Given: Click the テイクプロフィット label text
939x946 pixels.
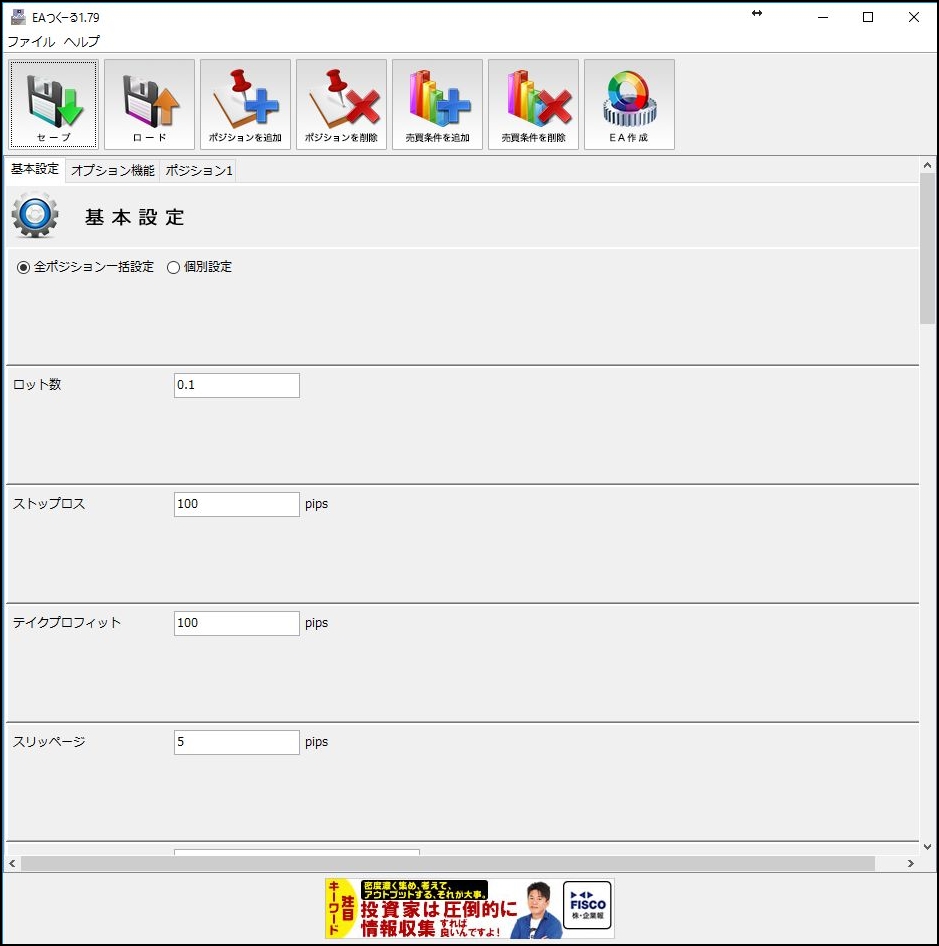Looking at the screenshot, I should coord(67,622).
